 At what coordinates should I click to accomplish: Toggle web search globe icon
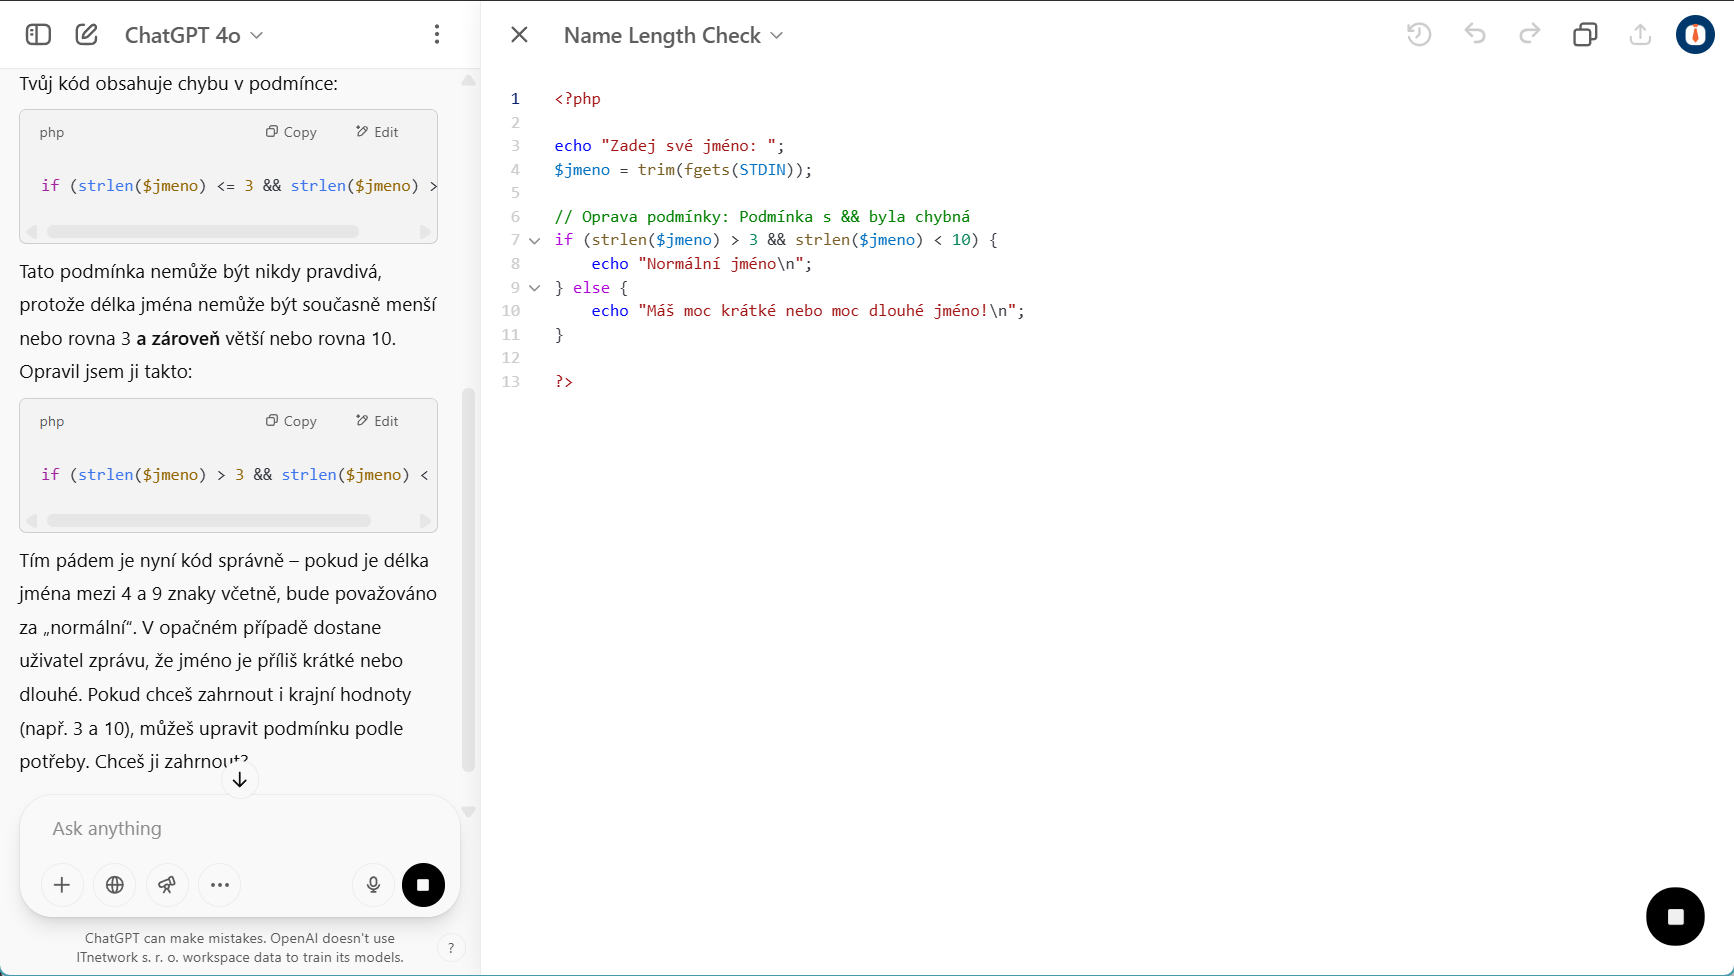click(x=115, y=885)
